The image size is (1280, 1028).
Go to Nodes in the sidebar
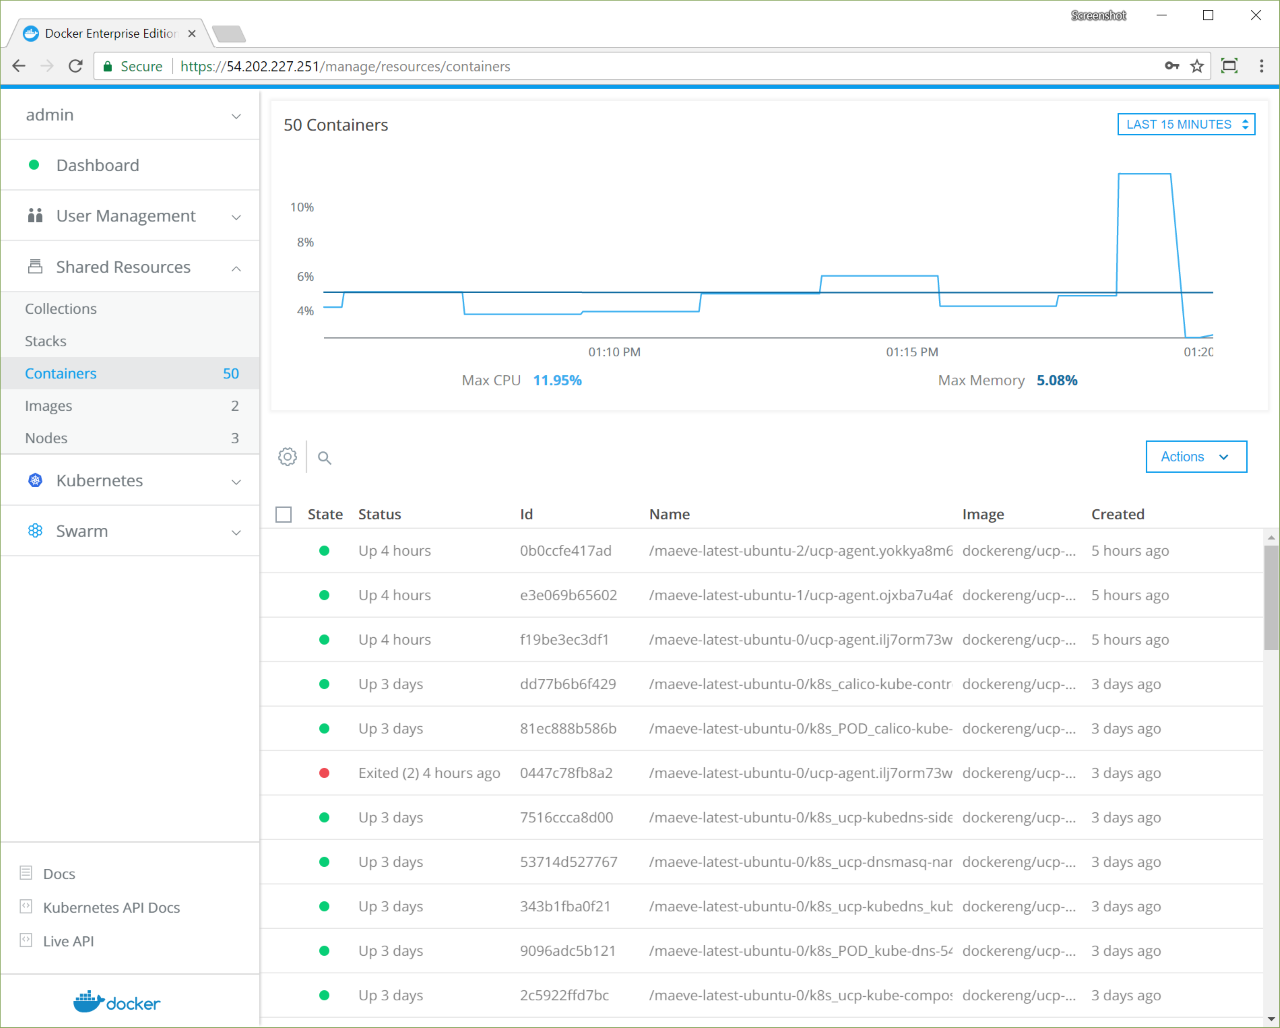47,438
